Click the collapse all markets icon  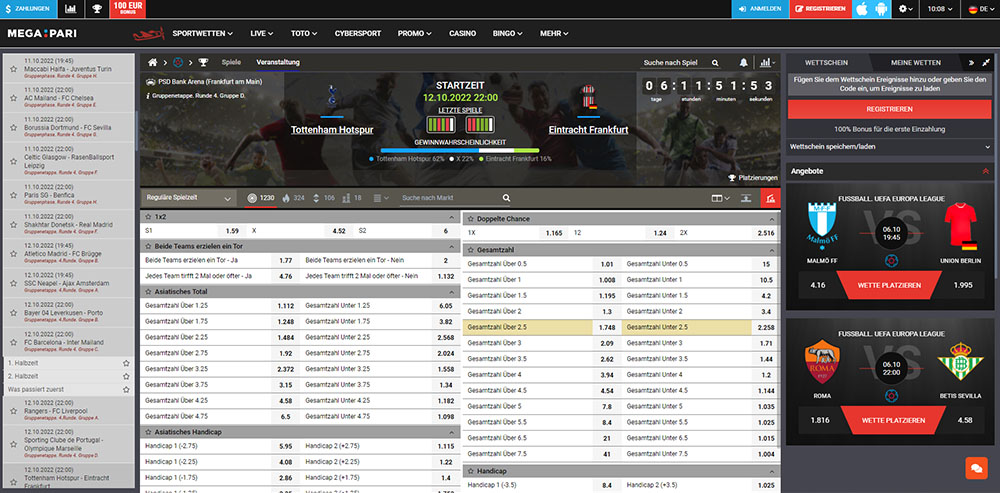pyautogui.click(x=745, y=198)
